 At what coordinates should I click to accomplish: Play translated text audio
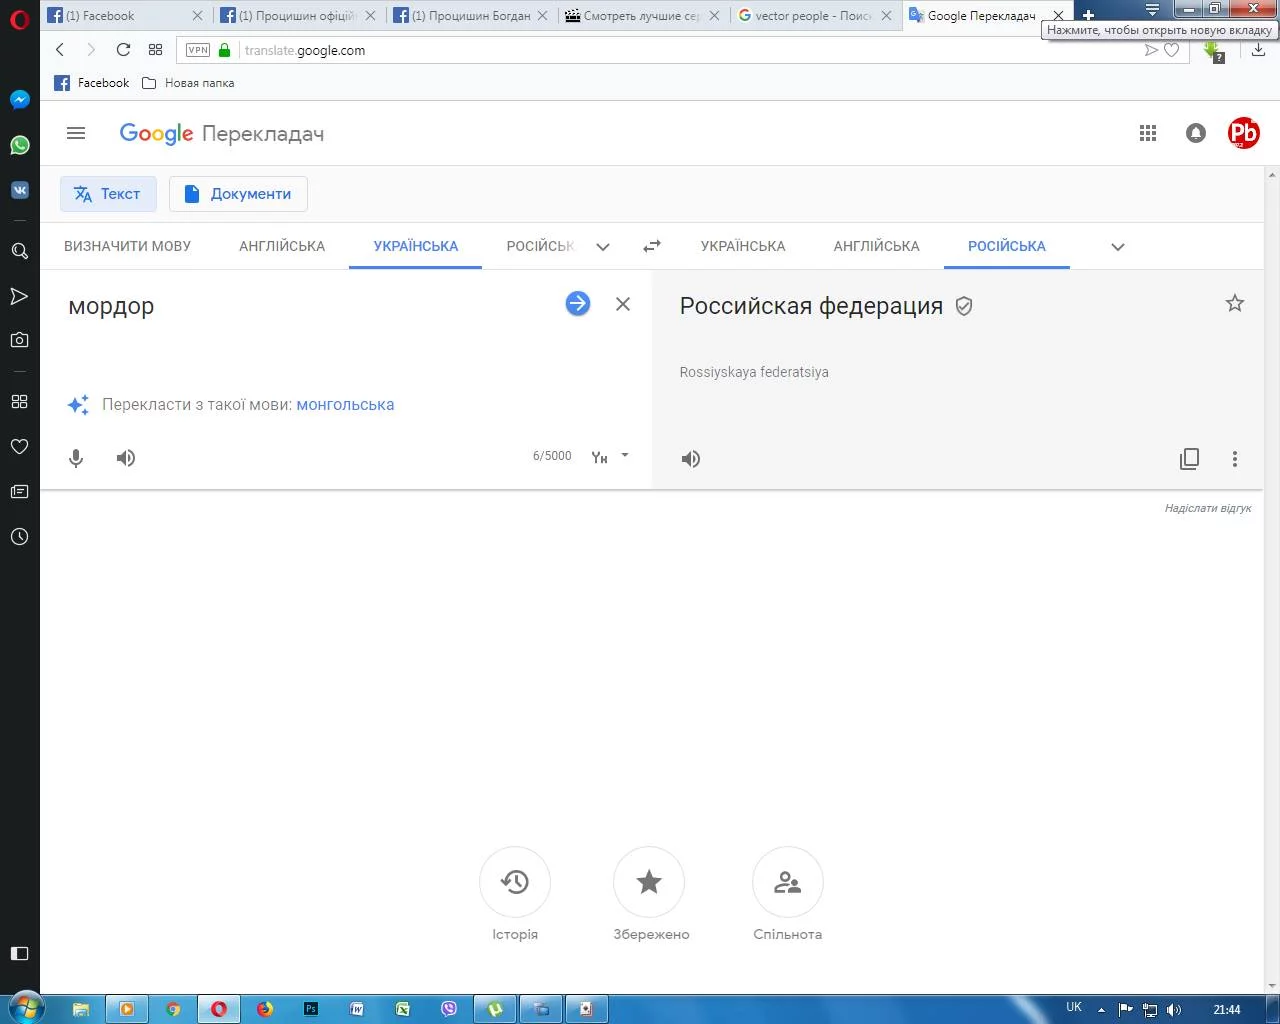[690, 458]
